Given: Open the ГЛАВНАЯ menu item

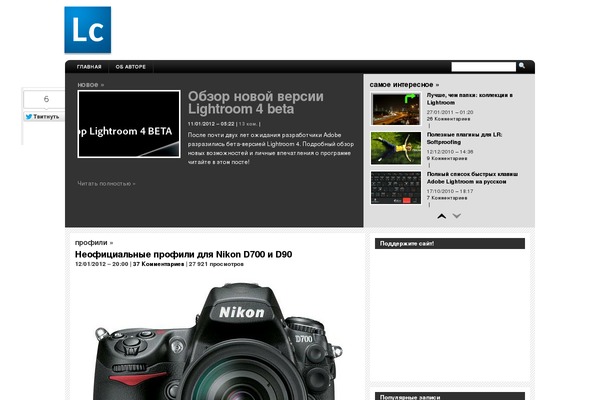Looking at the screenshot, I should [89, 67].
